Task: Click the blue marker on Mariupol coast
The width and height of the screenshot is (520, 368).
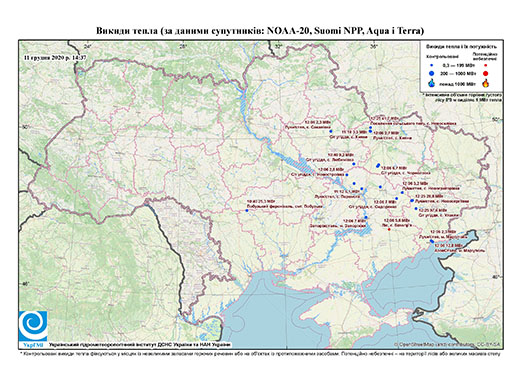Action: [432, 241]
